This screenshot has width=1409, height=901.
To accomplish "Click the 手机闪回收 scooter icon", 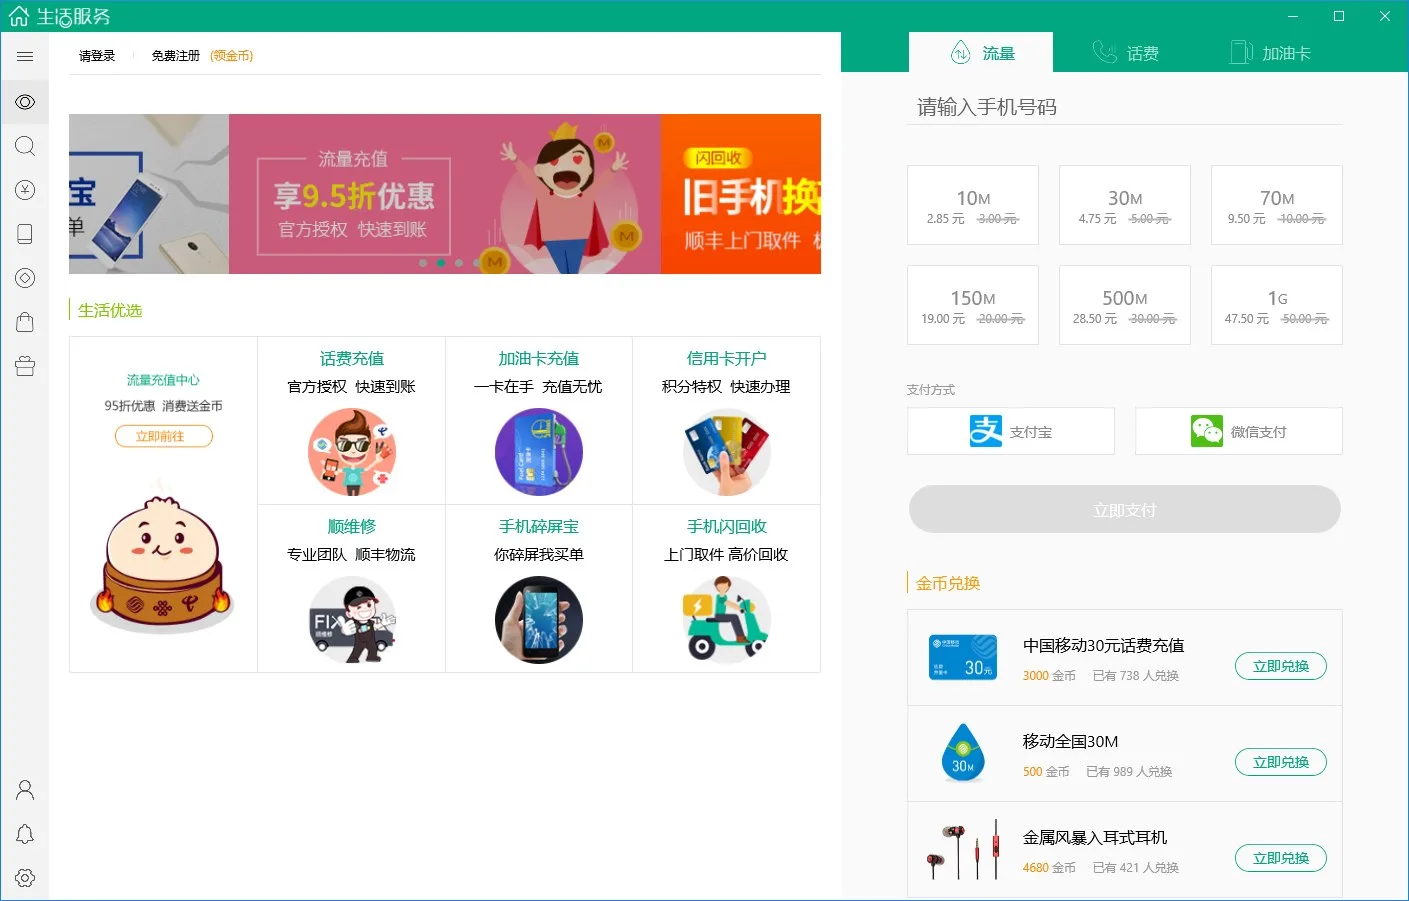I will [x=727, y=620].
